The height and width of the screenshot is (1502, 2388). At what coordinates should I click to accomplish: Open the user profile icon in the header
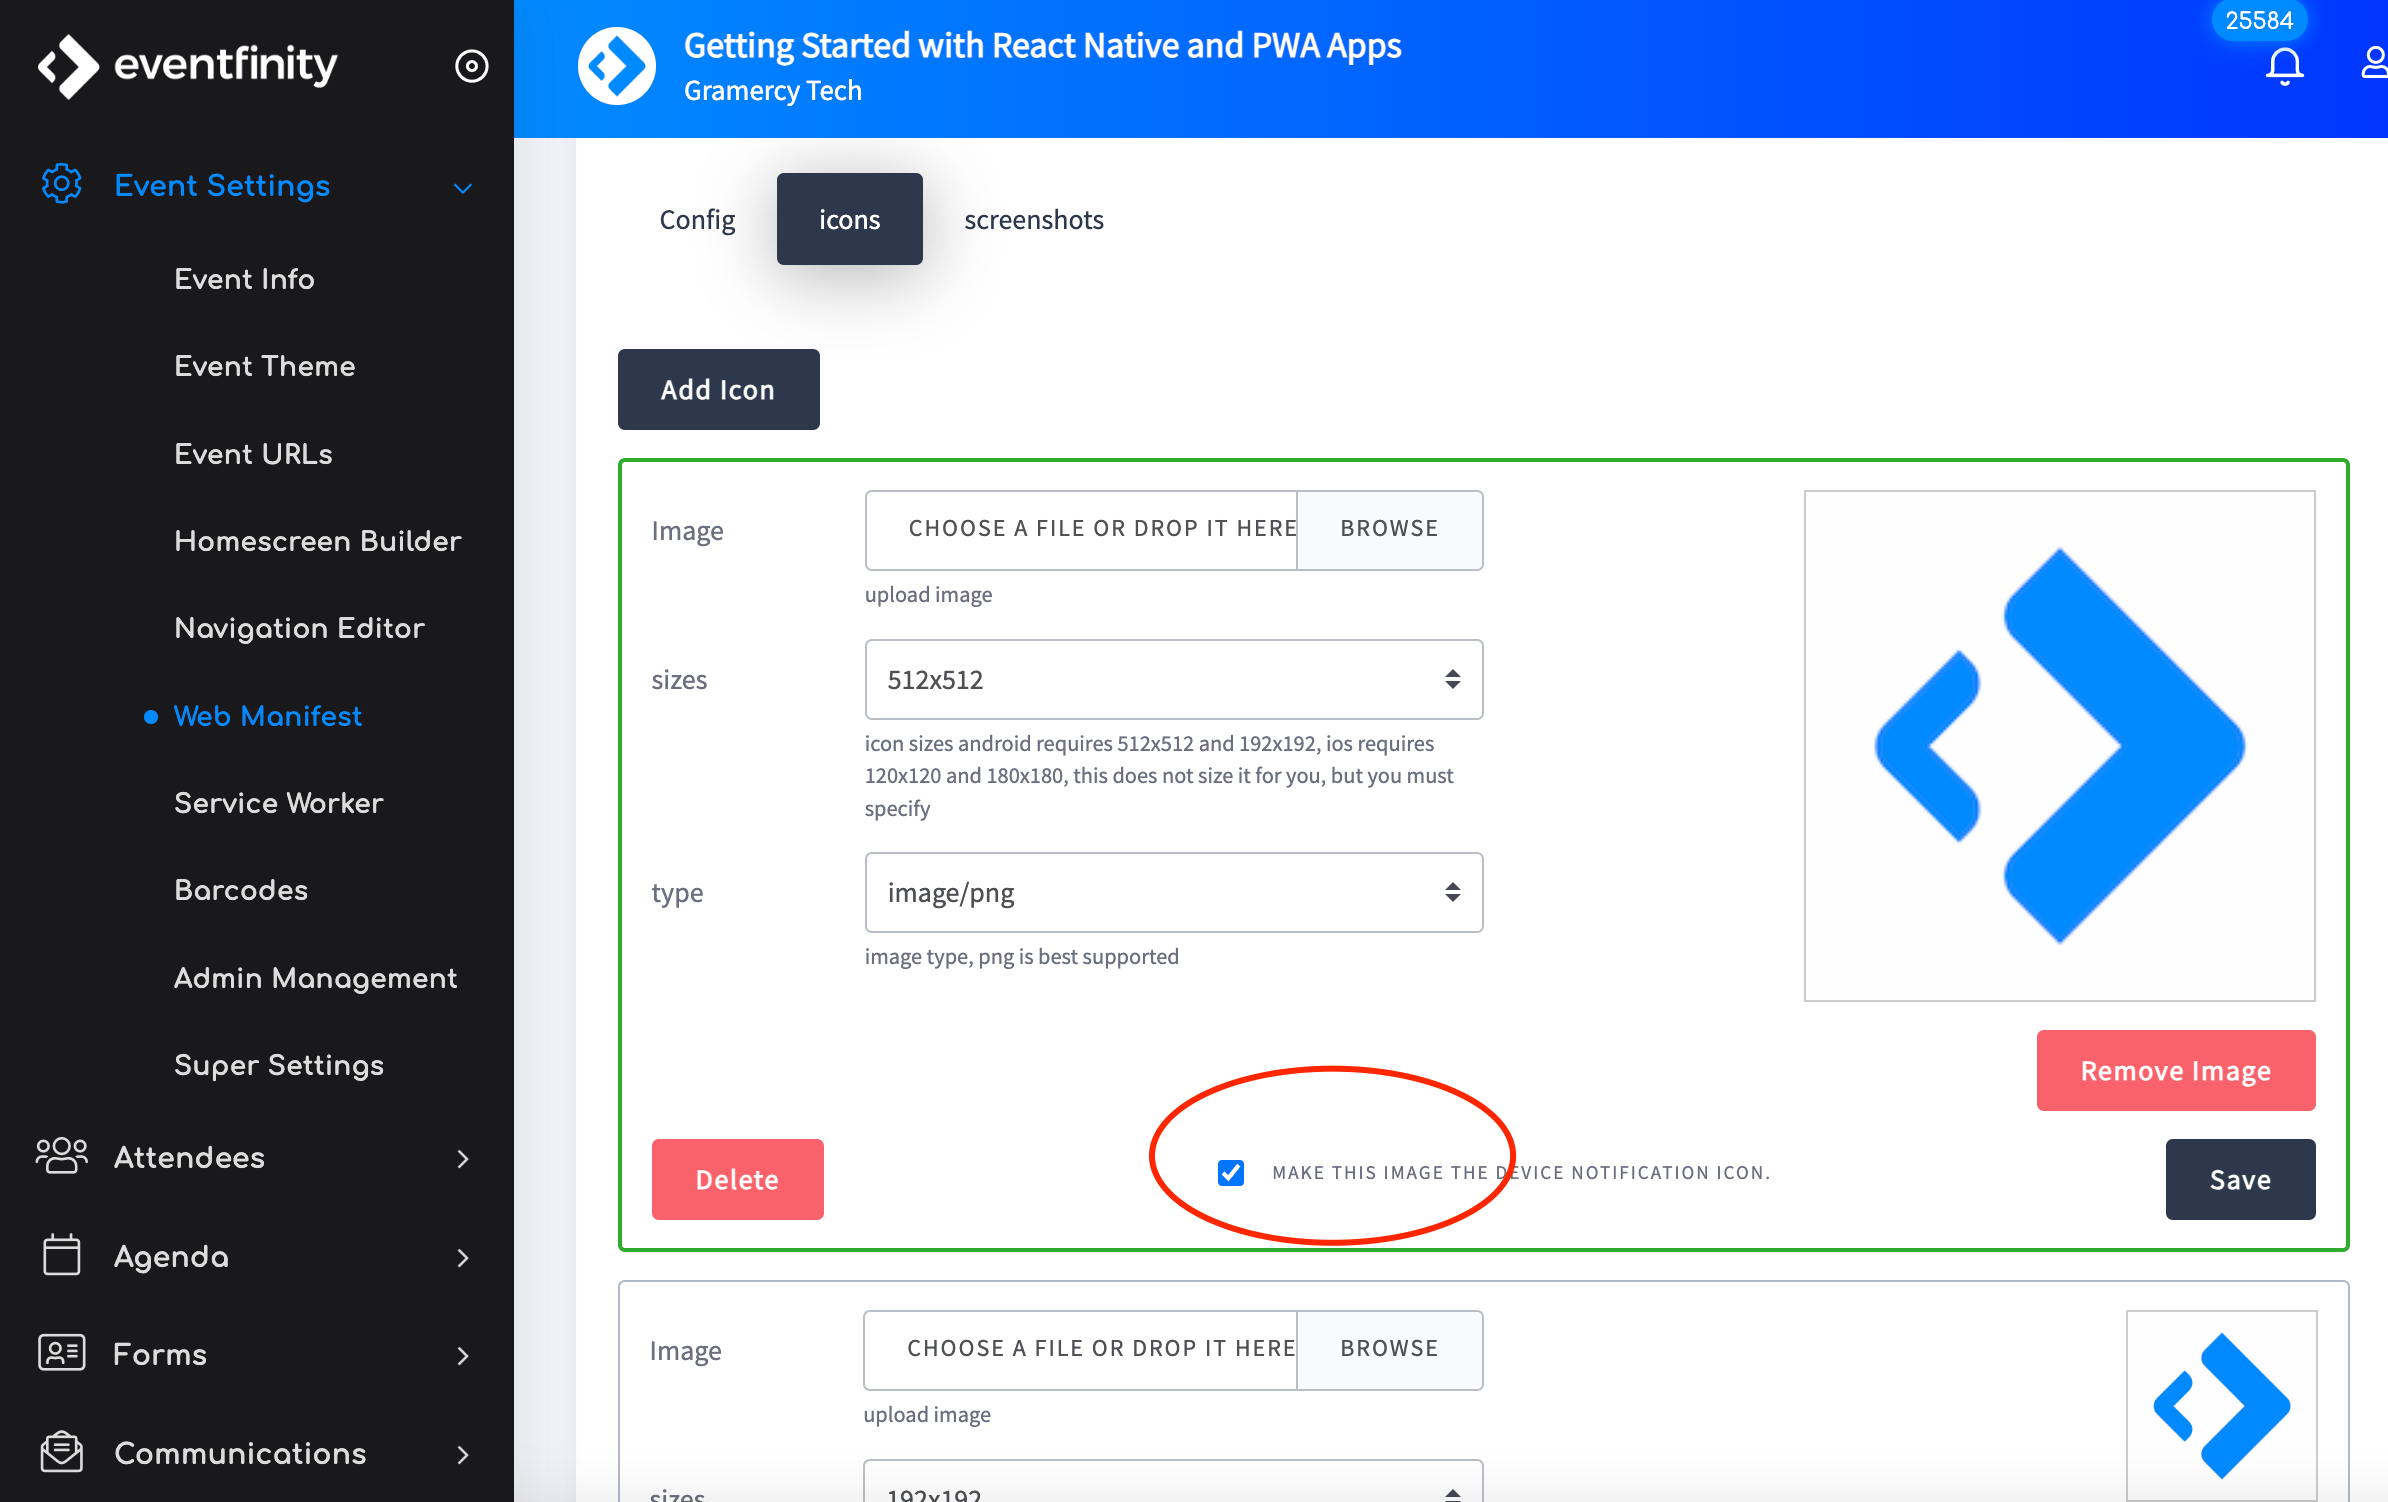coord(2374,62)
